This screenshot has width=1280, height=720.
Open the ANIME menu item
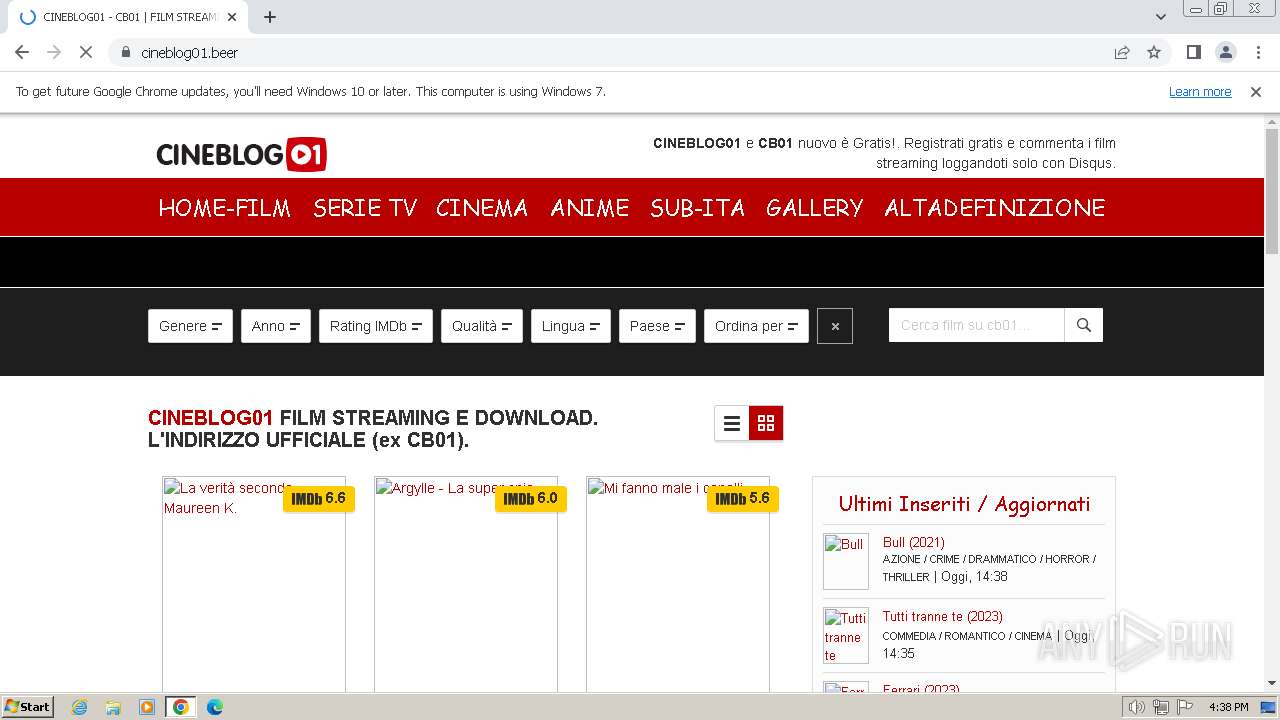point(590,208)
